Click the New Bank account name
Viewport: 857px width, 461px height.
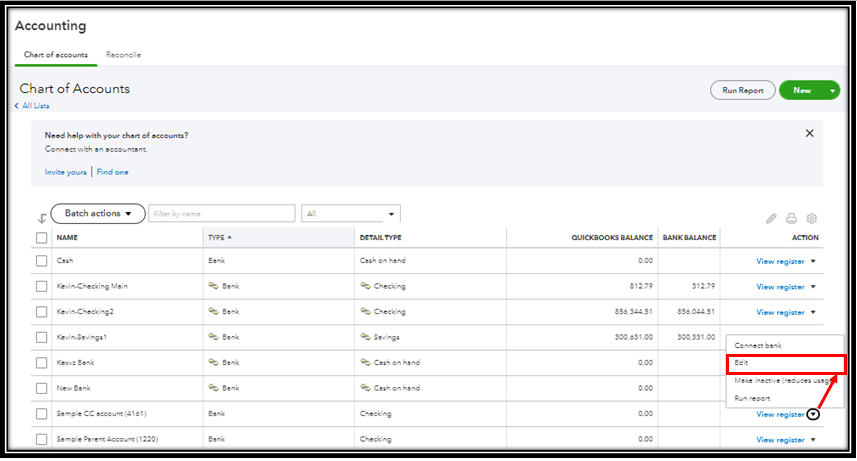click(74, 388)
